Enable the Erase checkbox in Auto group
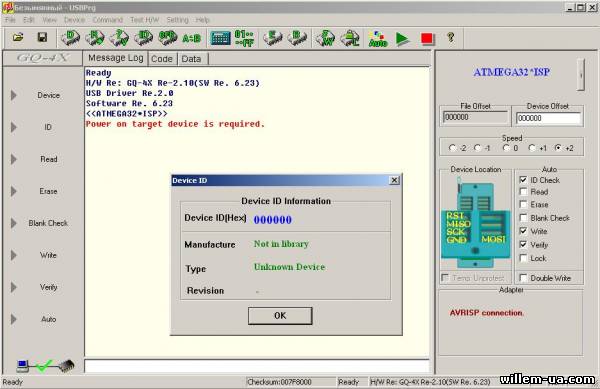The image size is (600, 389). (523, 204)
